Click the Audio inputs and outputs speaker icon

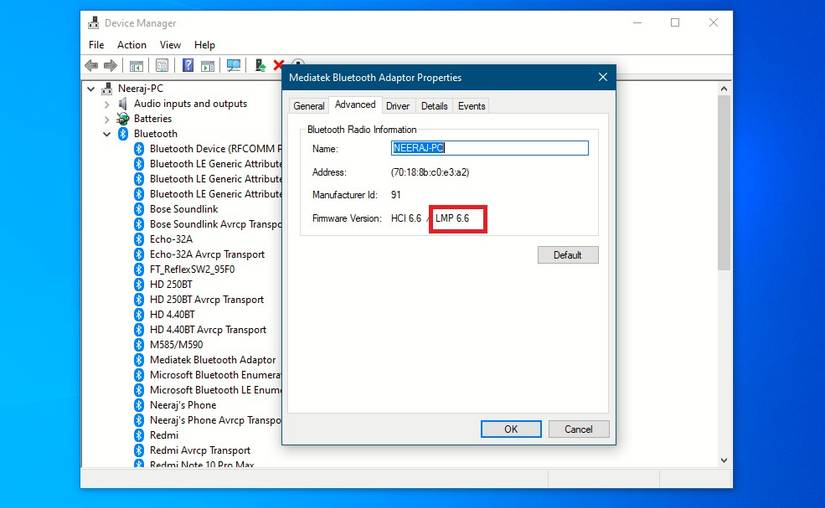click(123, 104)
